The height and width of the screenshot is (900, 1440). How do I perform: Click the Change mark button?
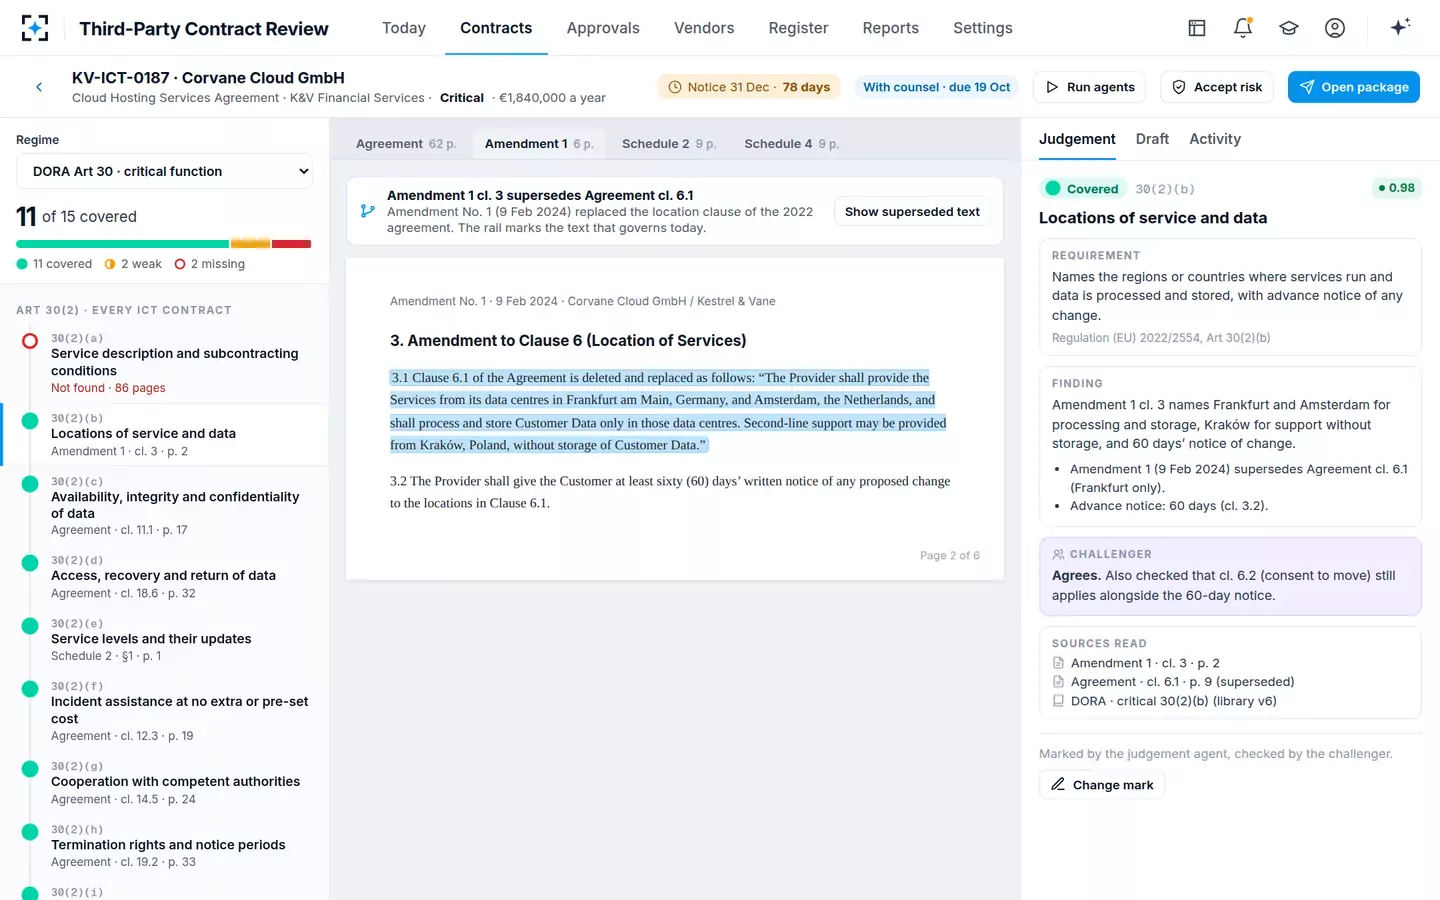pos(1102,785)
